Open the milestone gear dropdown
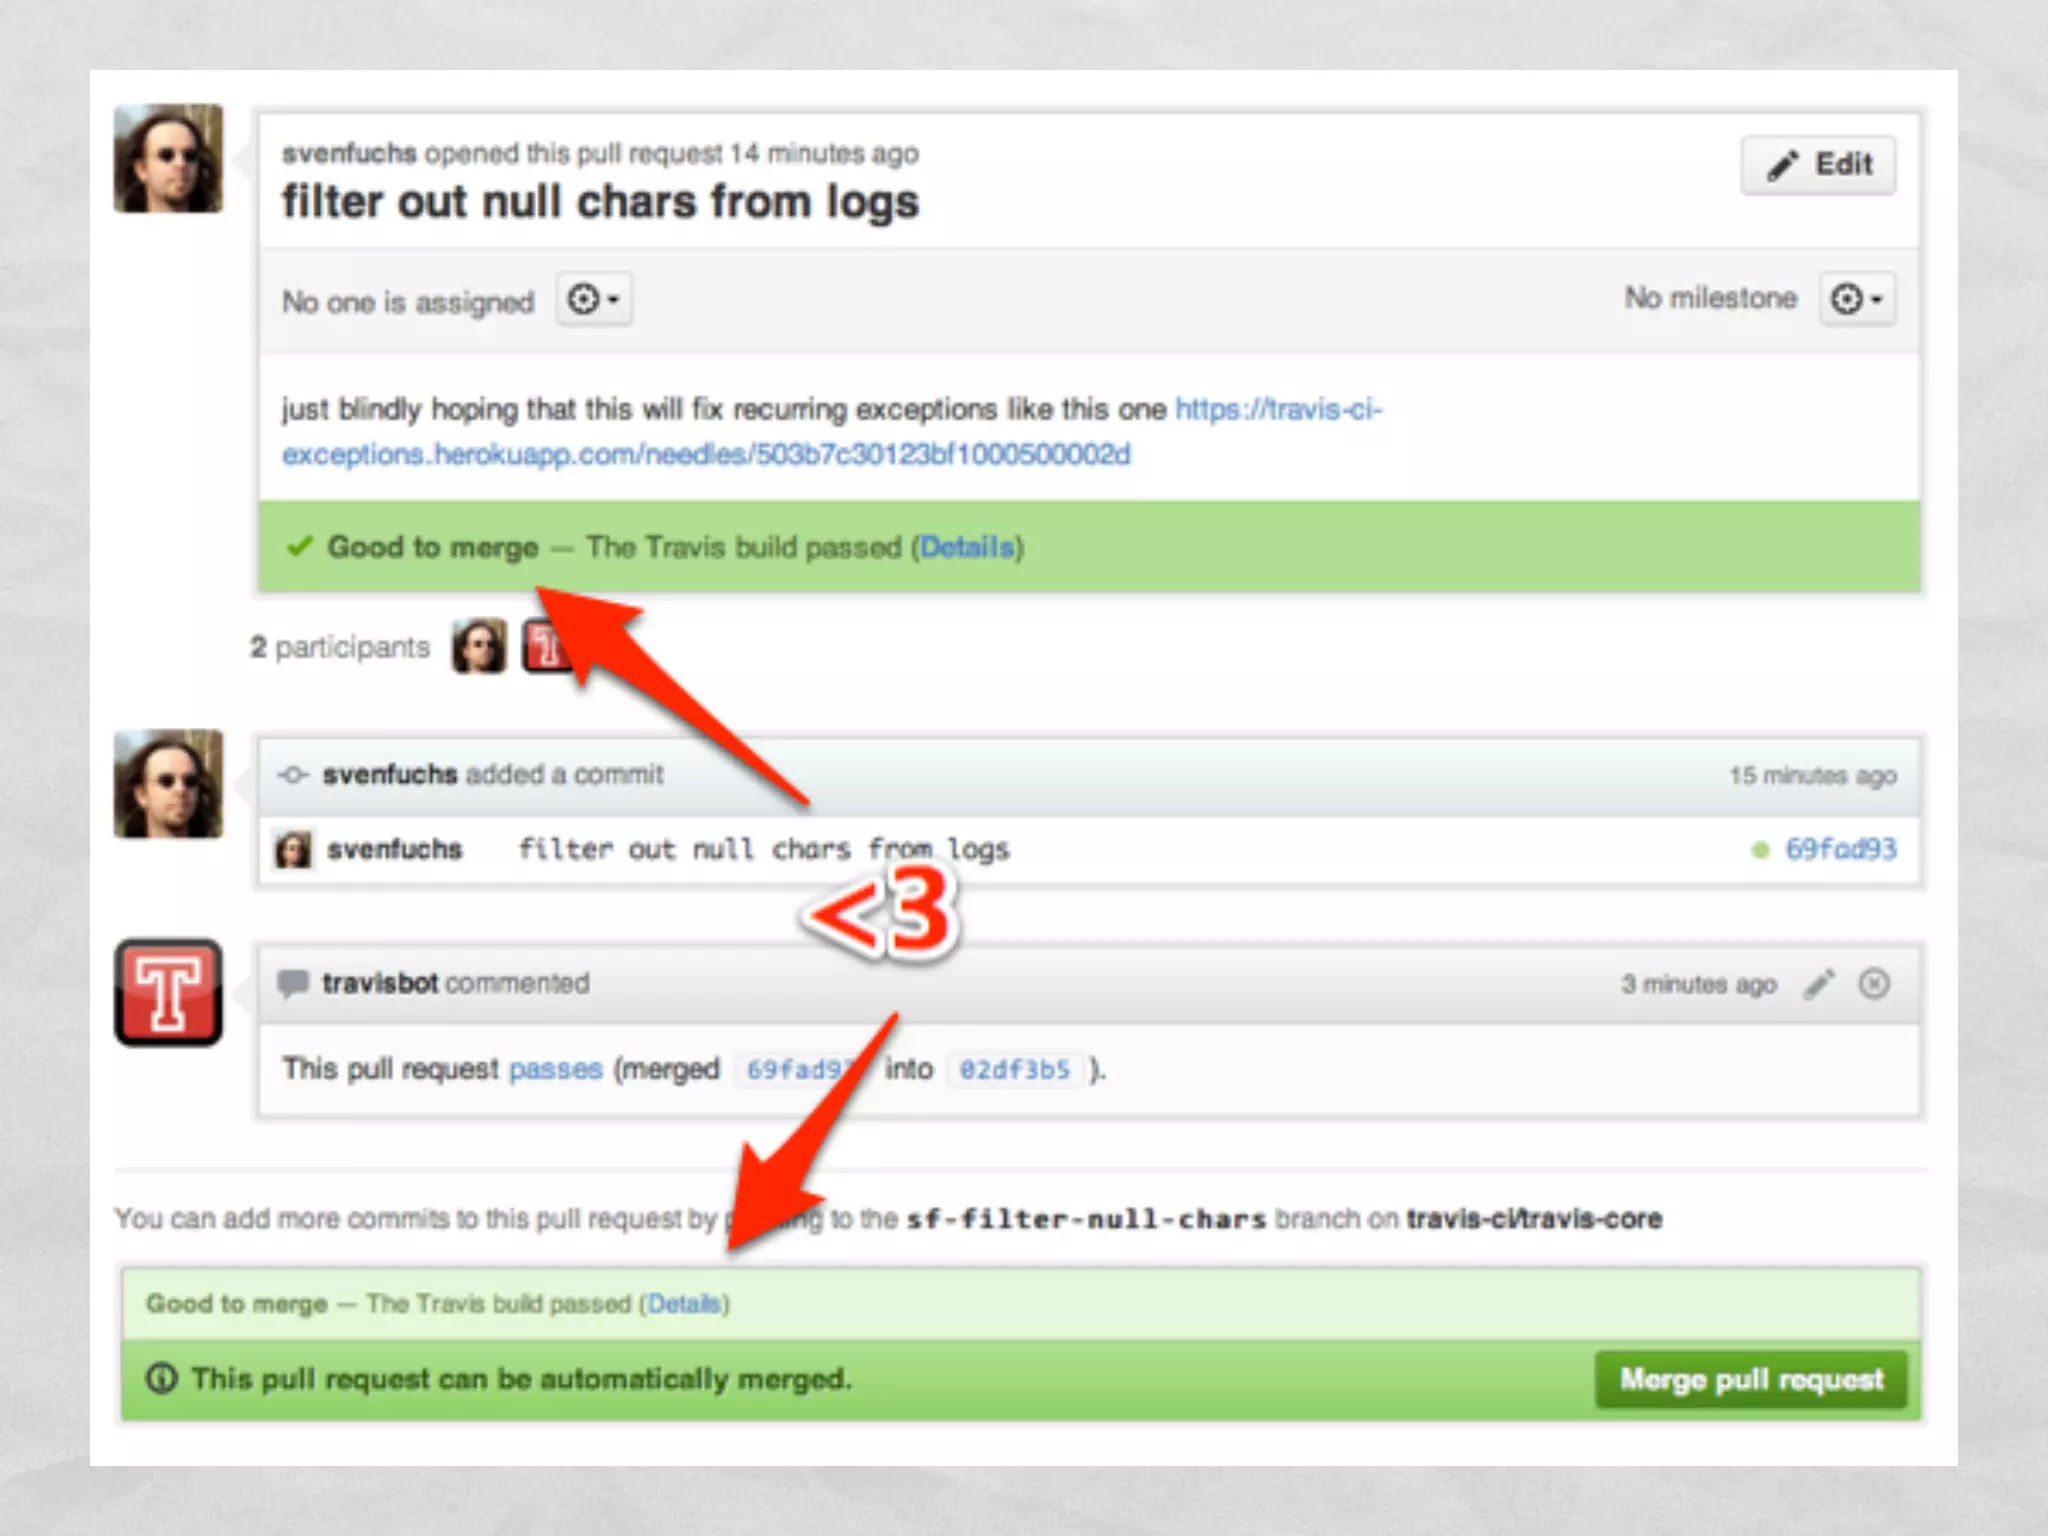Image resolution: width=2048 pixels, height=1536 pixels. click(1856, 299)
